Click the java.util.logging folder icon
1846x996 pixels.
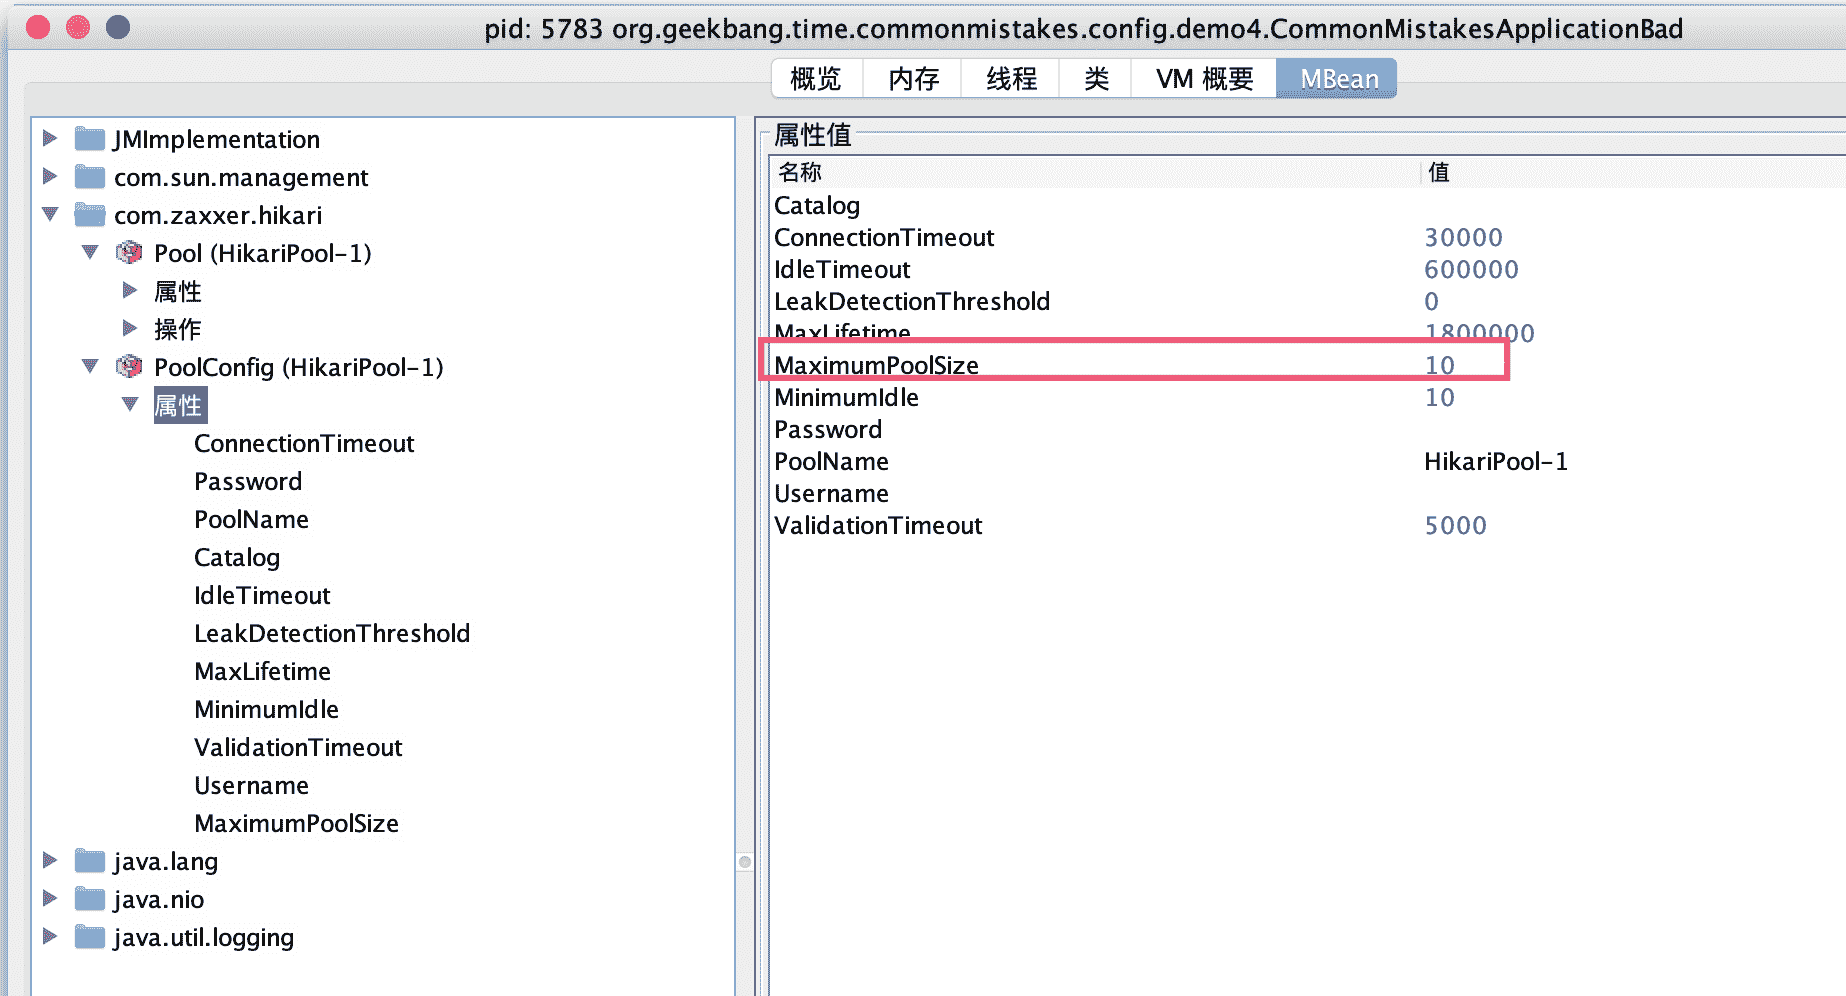tap(90, 937)
